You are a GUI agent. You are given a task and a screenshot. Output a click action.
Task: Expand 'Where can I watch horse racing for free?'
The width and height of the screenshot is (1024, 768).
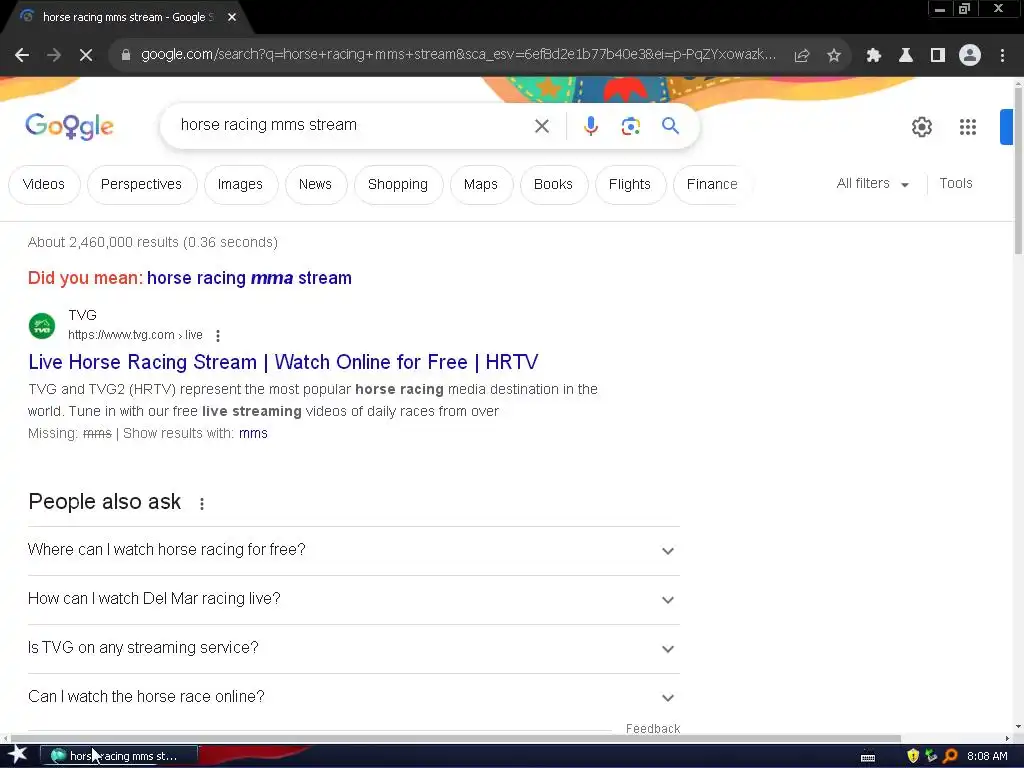[x=353, y=551]
